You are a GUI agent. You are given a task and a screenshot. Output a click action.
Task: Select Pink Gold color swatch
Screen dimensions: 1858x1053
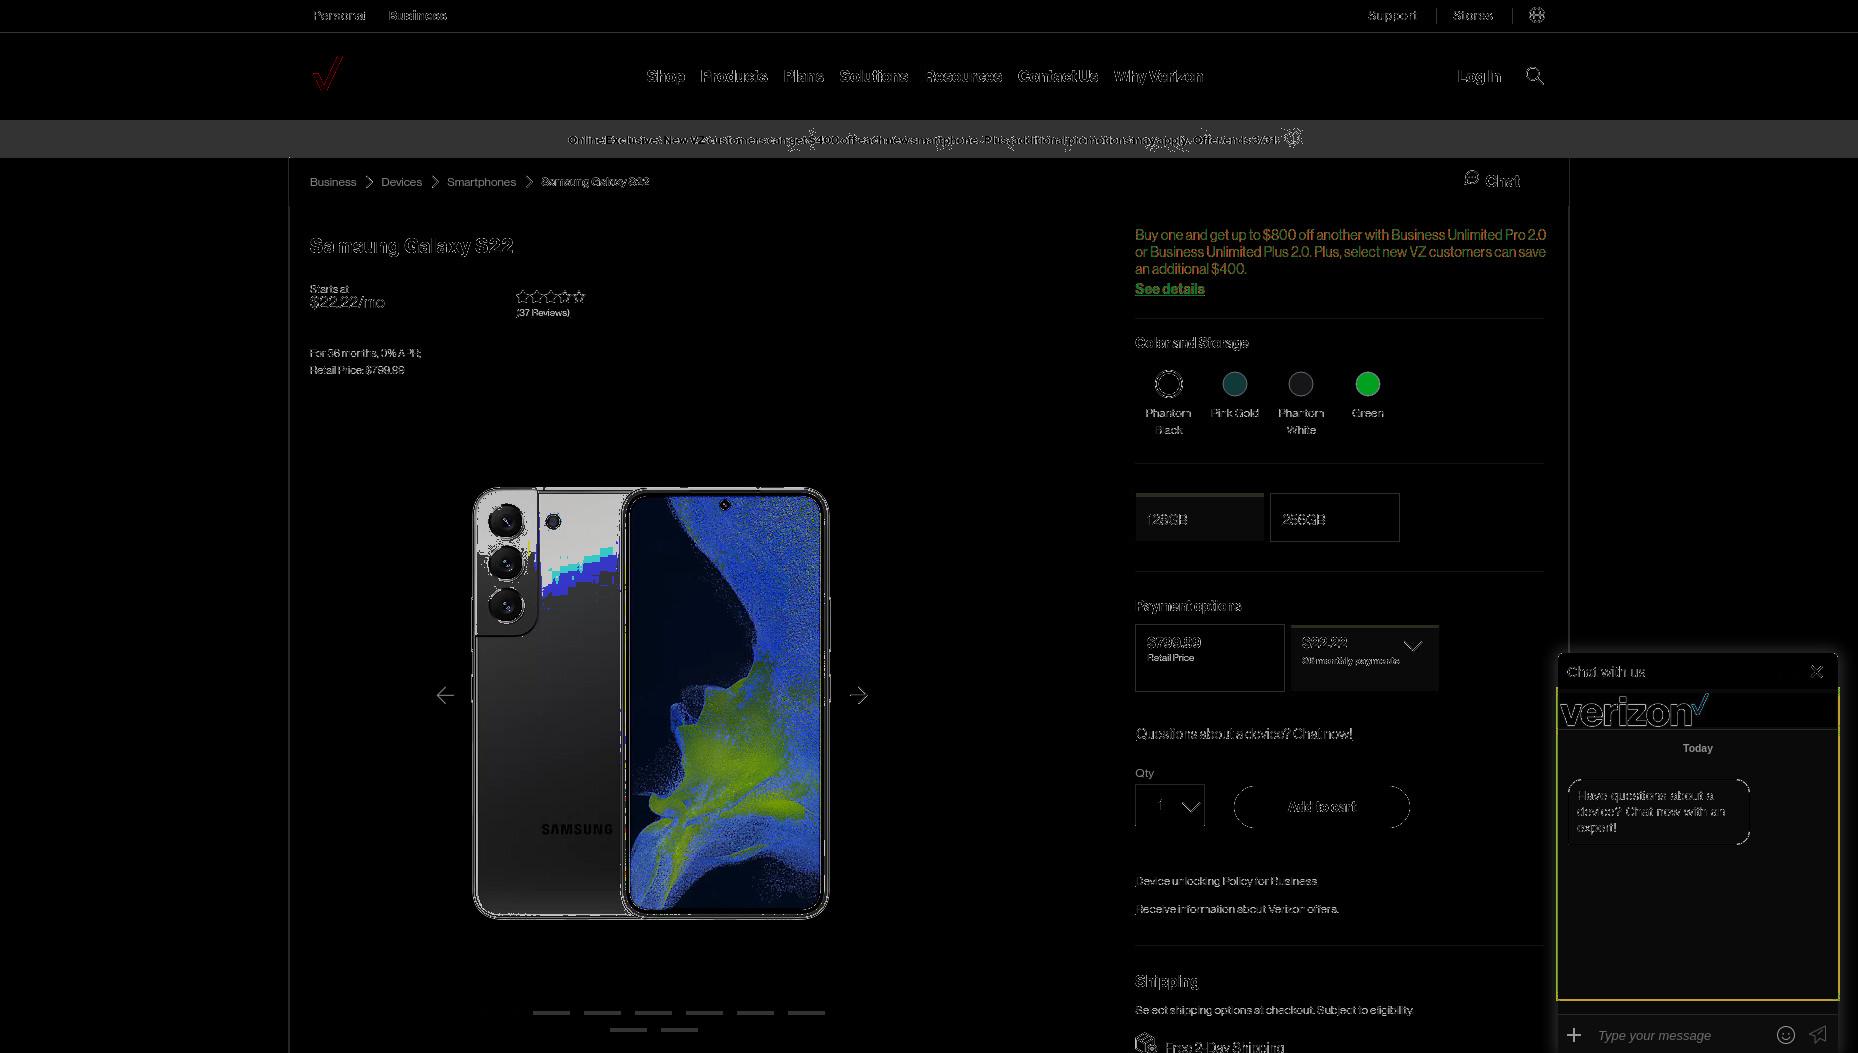(1235, 384)
